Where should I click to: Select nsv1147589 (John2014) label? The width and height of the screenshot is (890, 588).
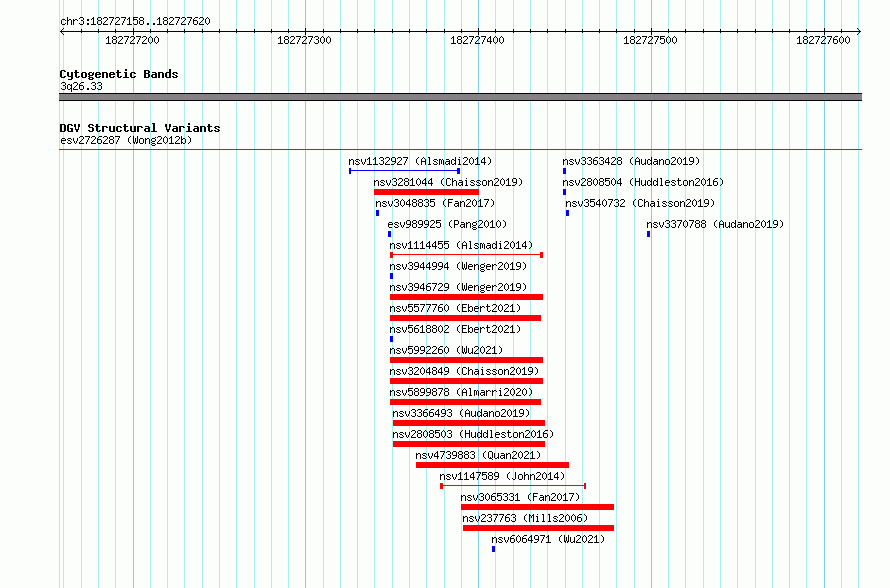[502, 476]
